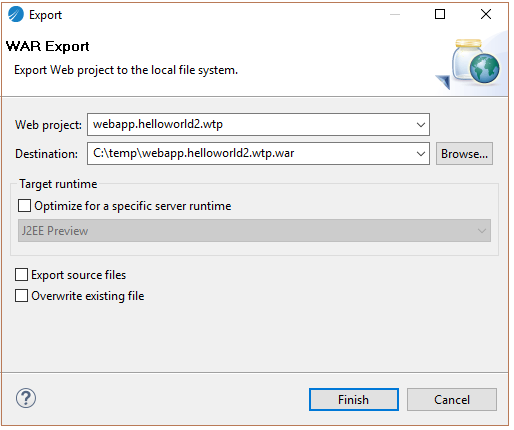This screenshot has width=514, height=430.
Task: Maximize the Export dialog window
Action: tap(440, 14)
